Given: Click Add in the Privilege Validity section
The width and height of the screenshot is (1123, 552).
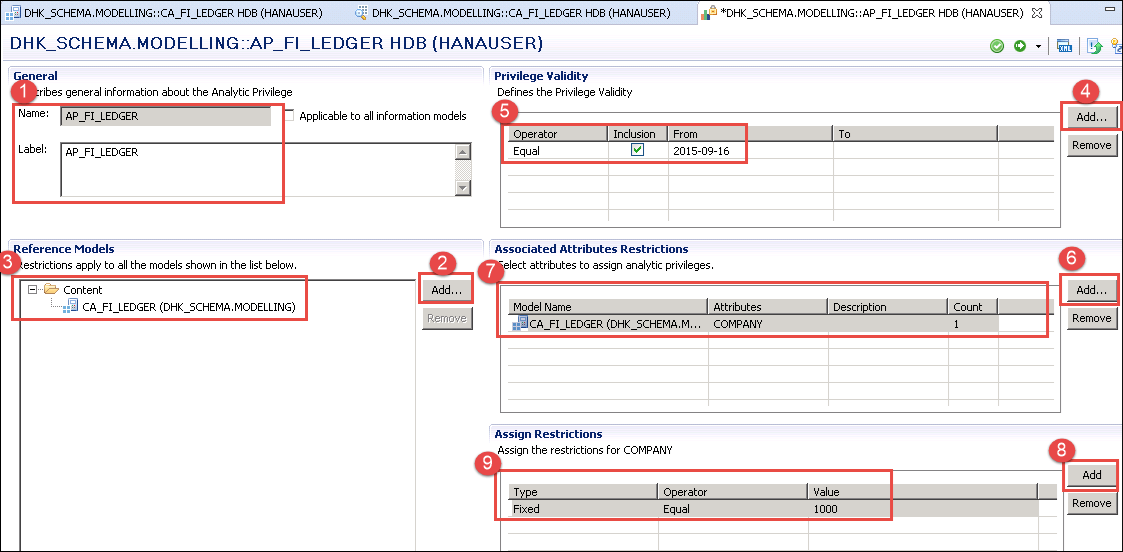Looking at the screenshot, I should click(x=1090, y=117).
